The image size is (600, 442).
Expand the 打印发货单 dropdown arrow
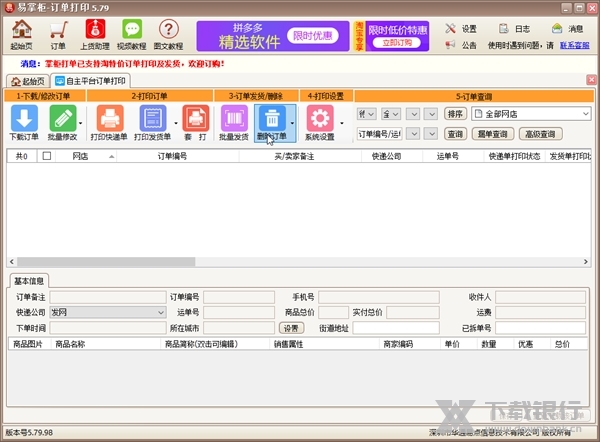click(x=176, y=123)
